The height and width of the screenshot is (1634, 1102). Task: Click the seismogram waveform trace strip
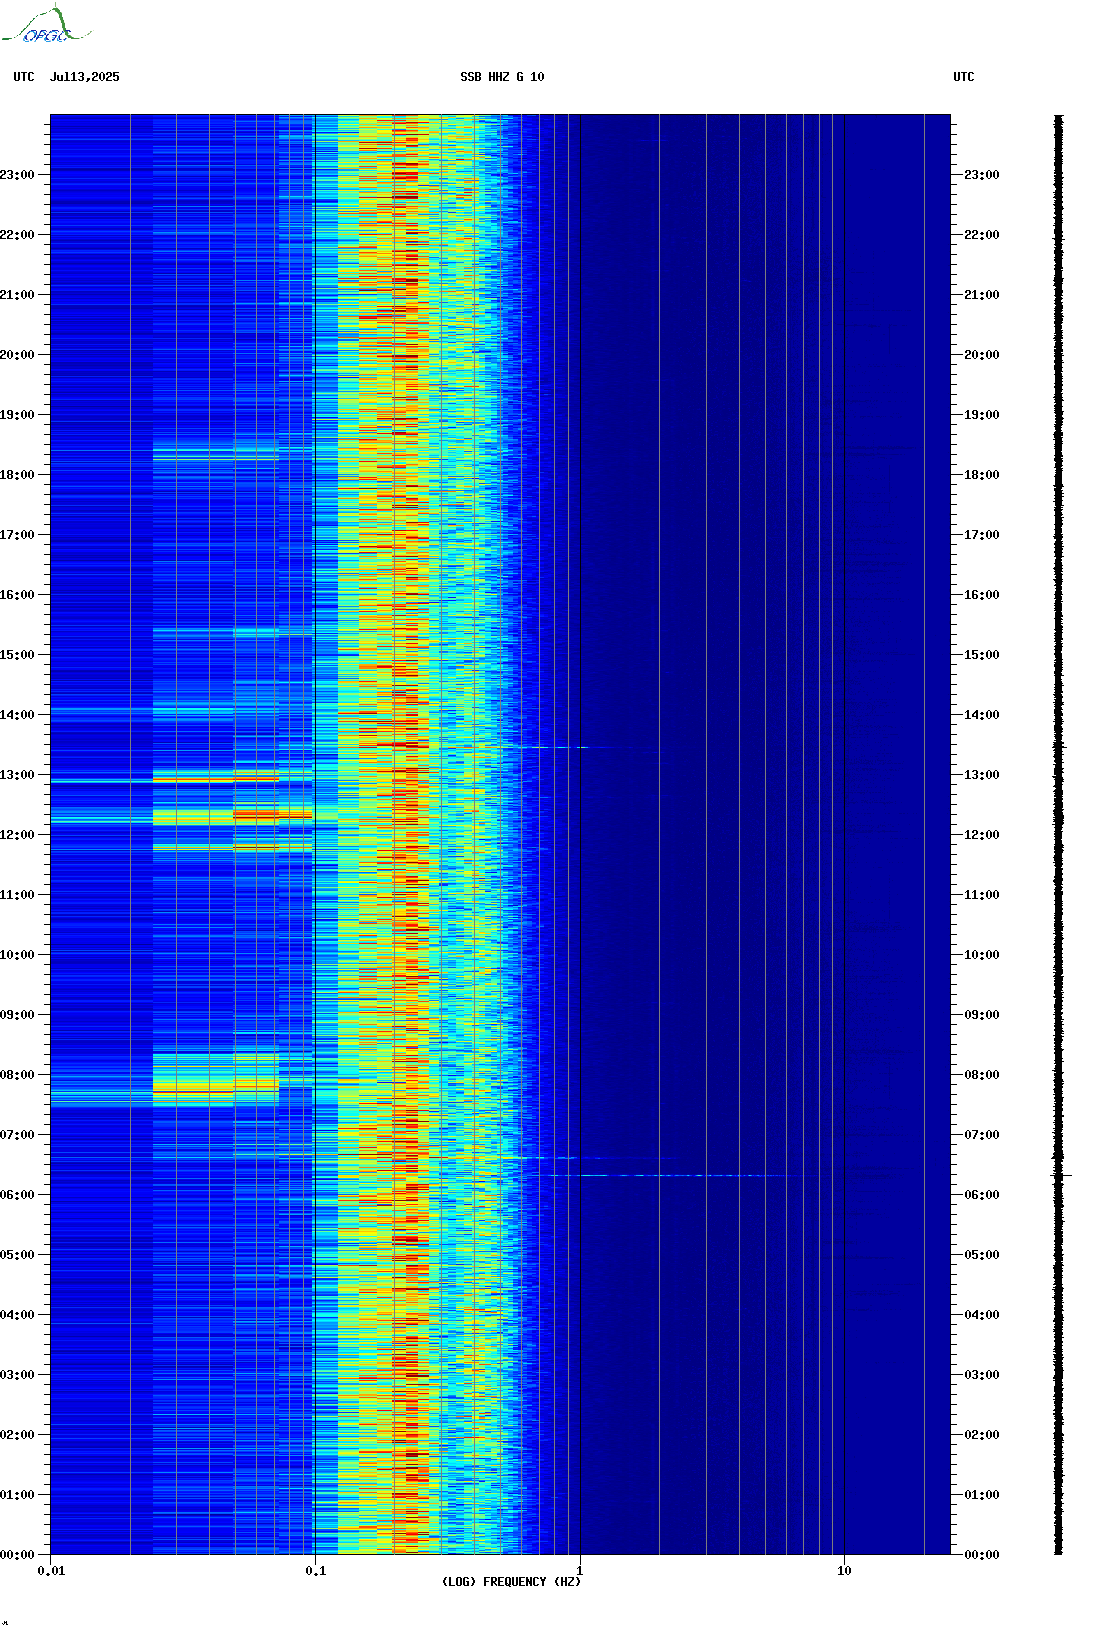[1059, 834]
